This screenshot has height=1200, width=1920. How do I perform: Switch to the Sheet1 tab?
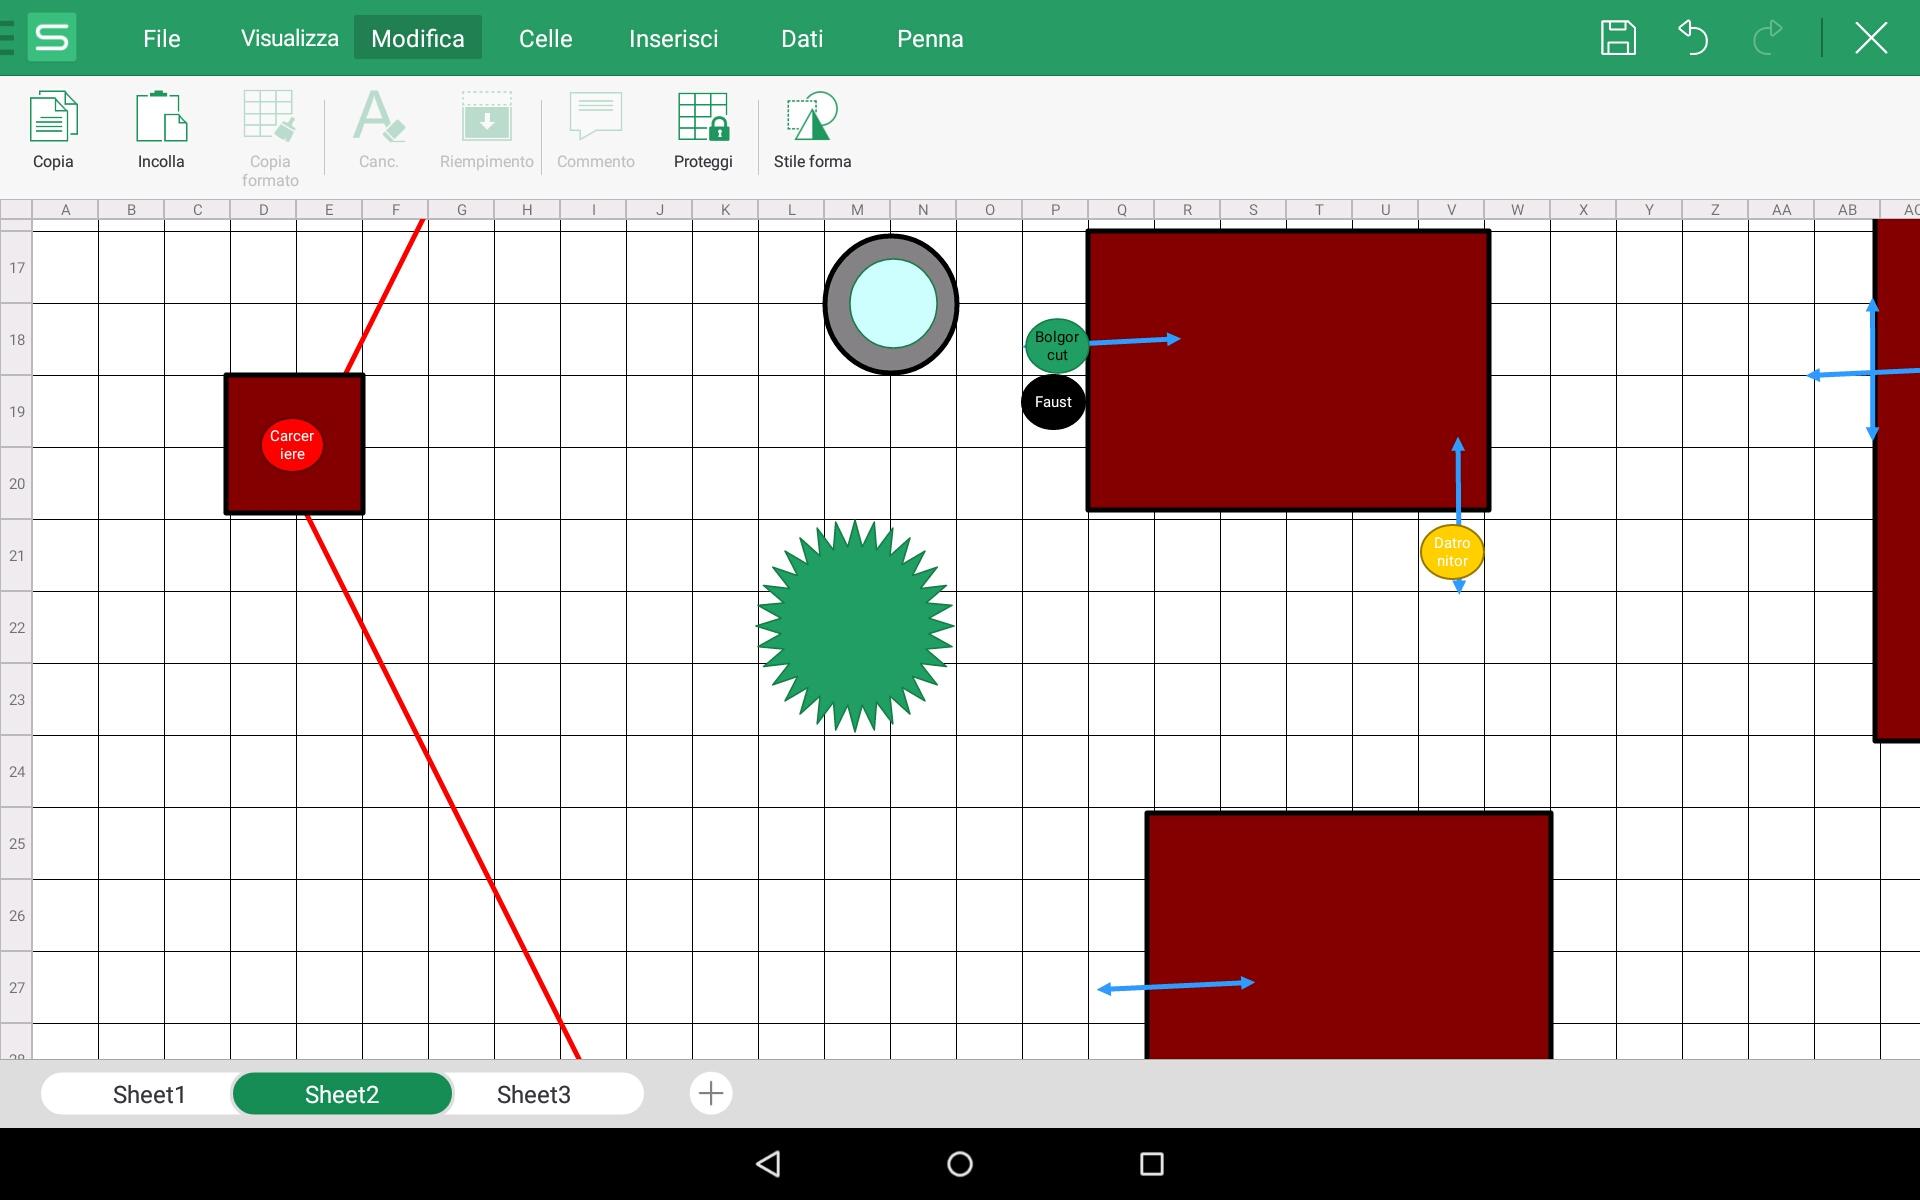pyautogui.click(x=149, y=1094)
